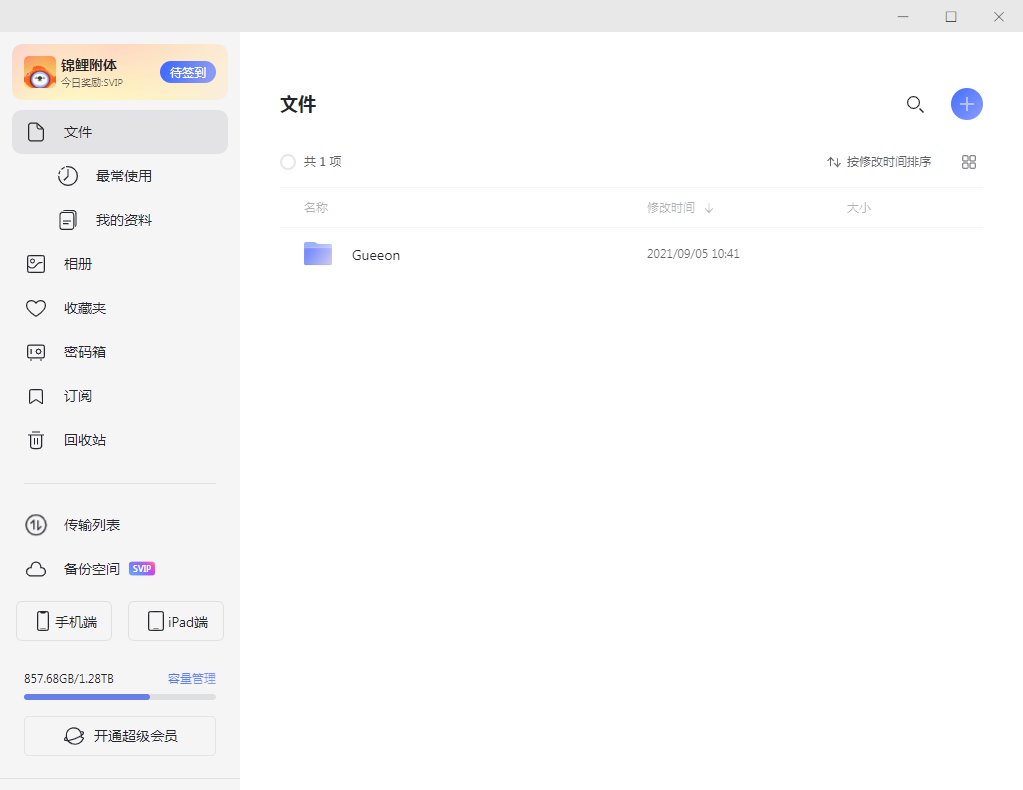Click the search magnifier icon
Viewport: 1023px width, 790px height.
click(x=914, y=104)
